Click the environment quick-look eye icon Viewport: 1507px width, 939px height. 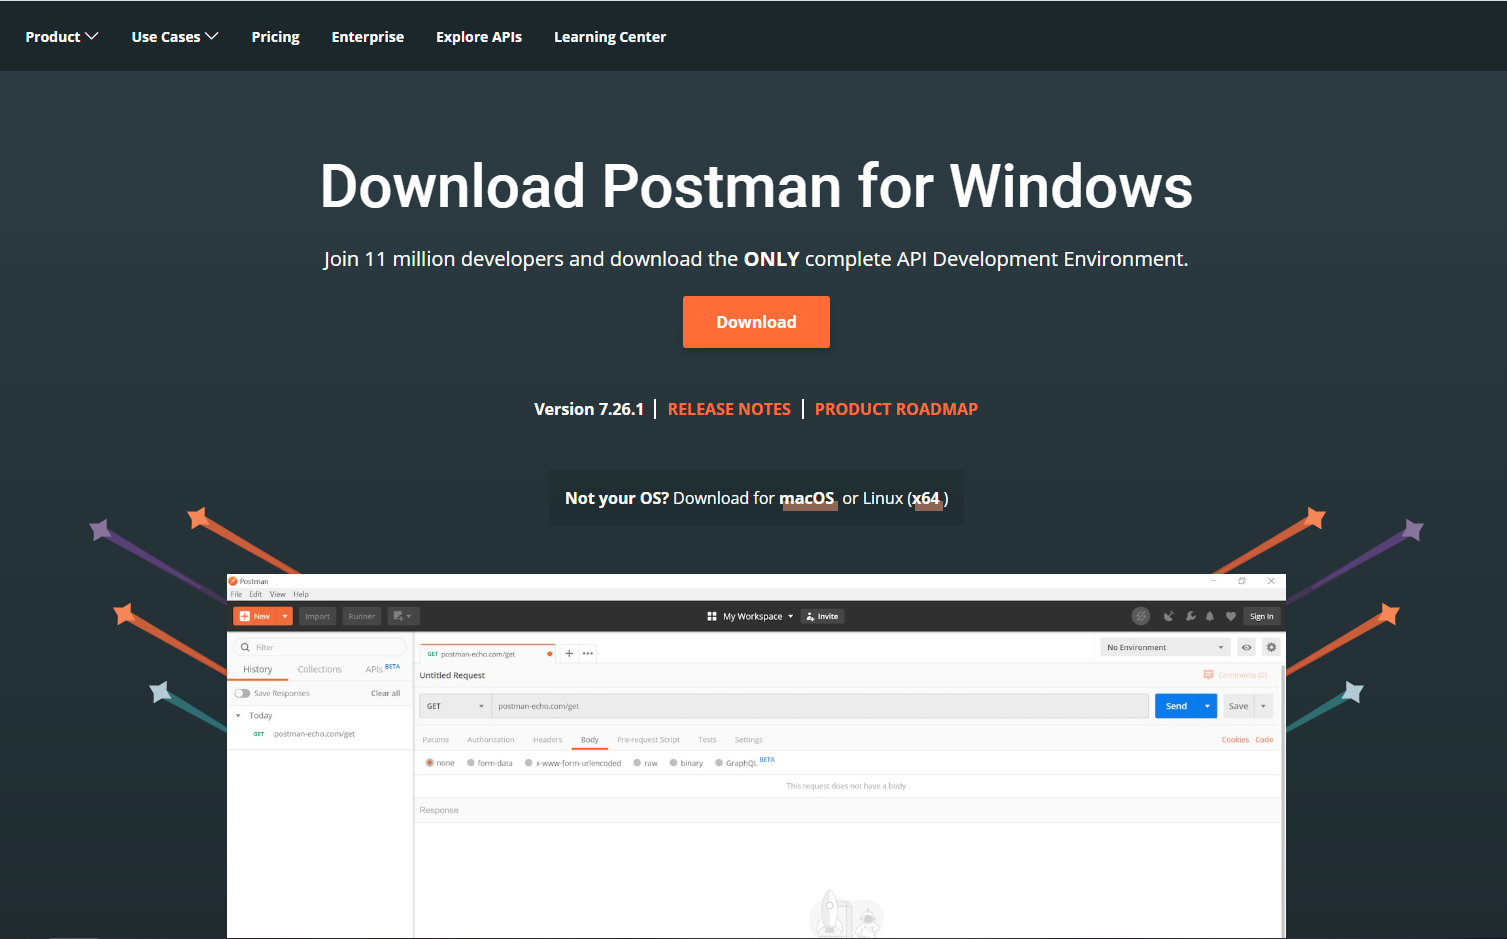(x=1246, y=647)
